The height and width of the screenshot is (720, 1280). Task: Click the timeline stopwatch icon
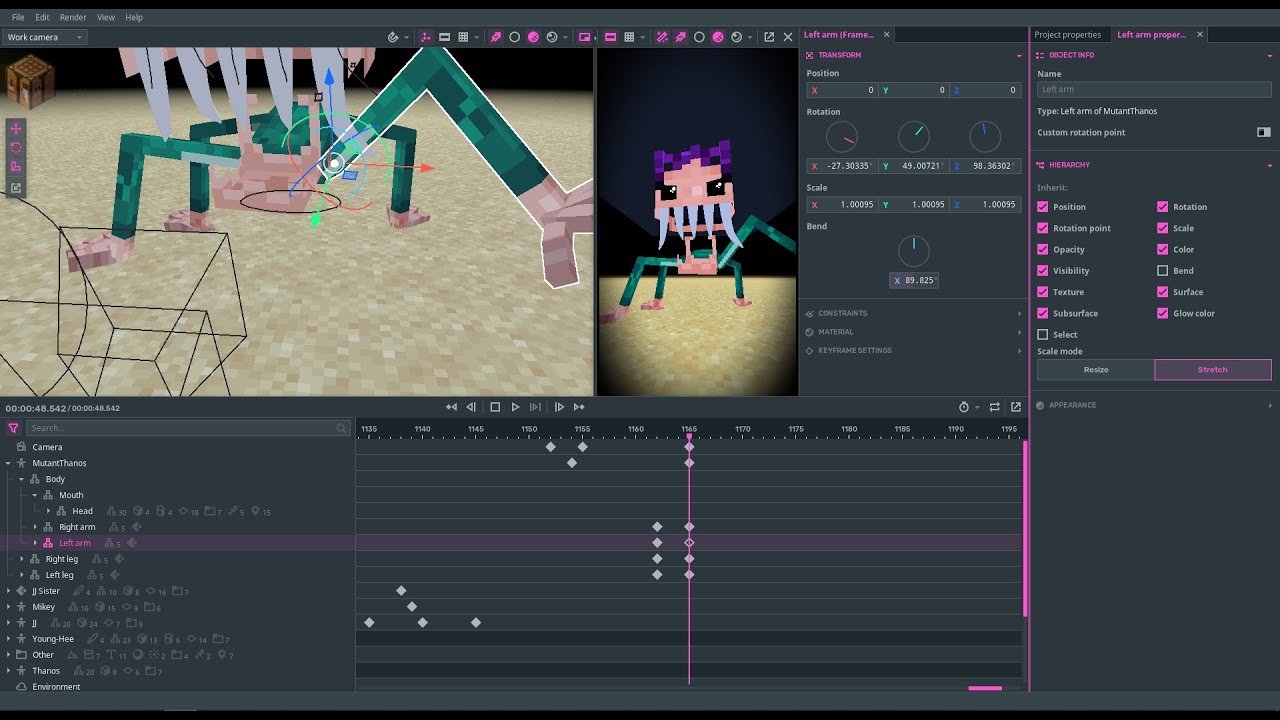pyautogui.click(x=964, y=407)
